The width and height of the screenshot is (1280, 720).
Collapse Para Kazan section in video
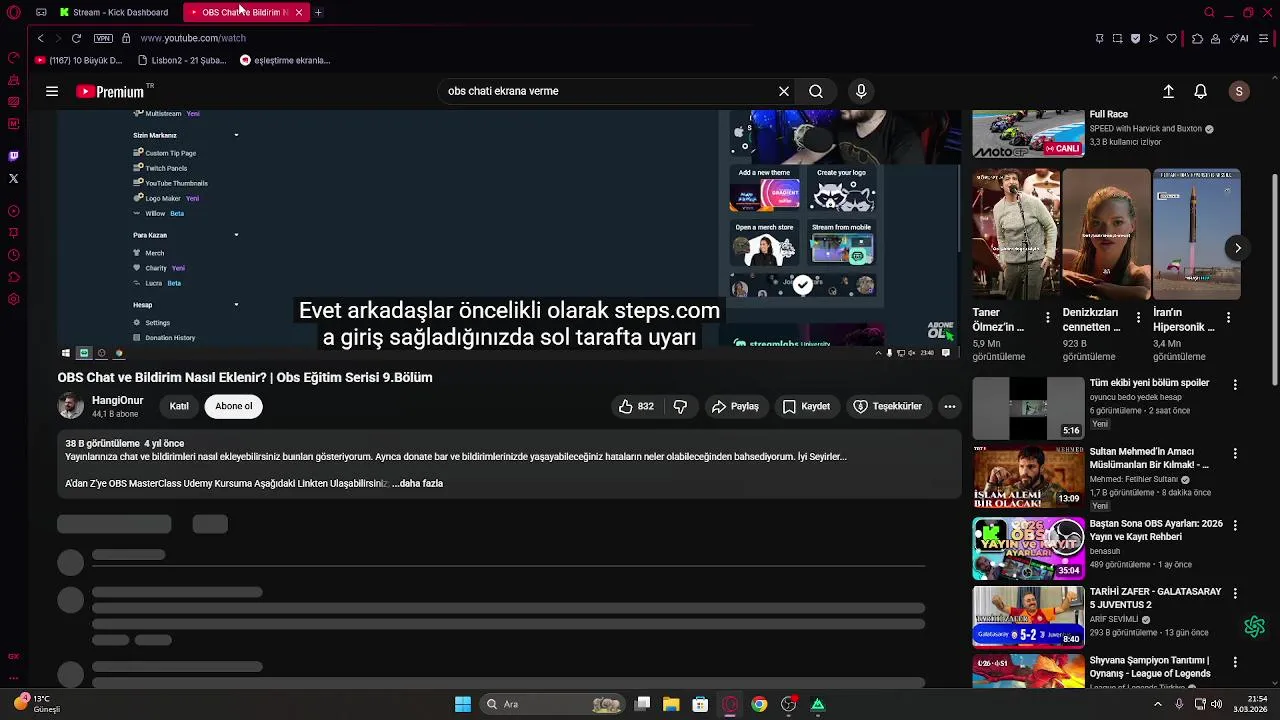[x=237, y=235]
